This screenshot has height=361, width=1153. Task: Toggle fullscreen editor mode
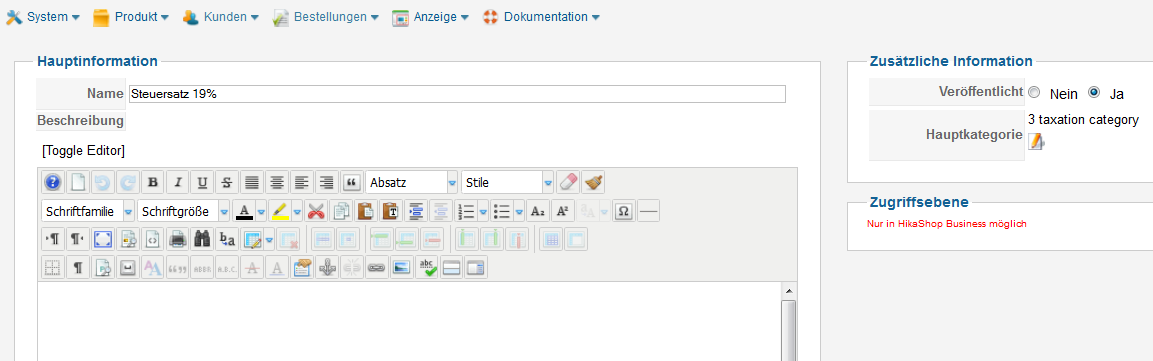[102, 240]
